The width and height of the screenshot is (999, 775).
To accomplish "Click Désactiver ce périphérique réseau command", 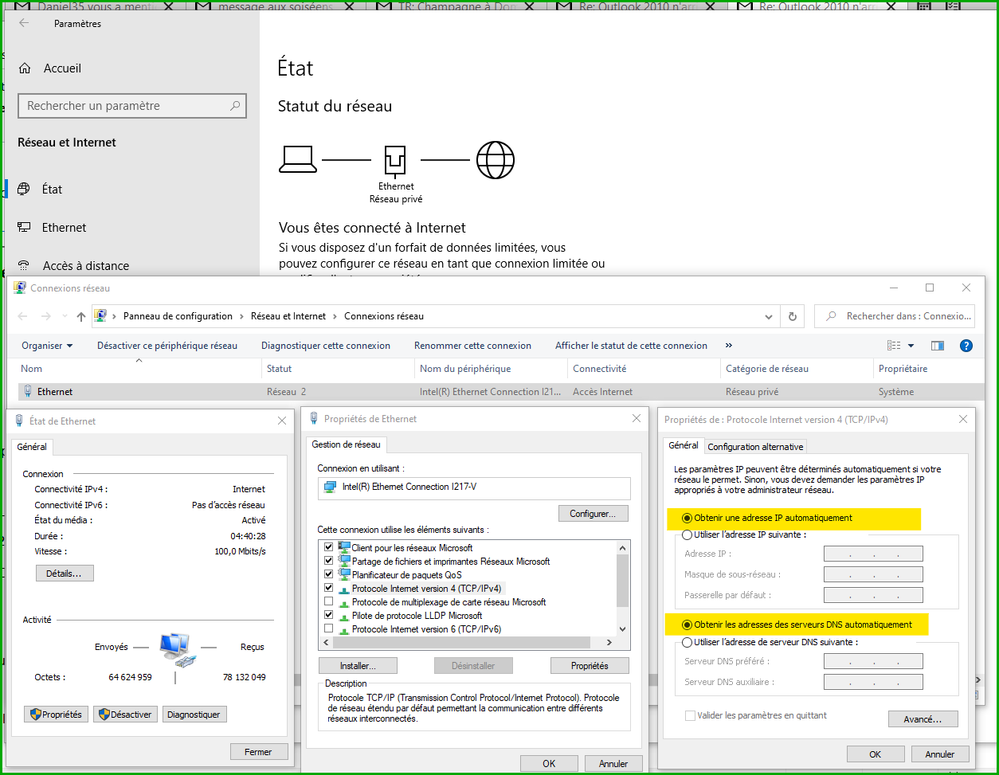I will tap(167, 346).
